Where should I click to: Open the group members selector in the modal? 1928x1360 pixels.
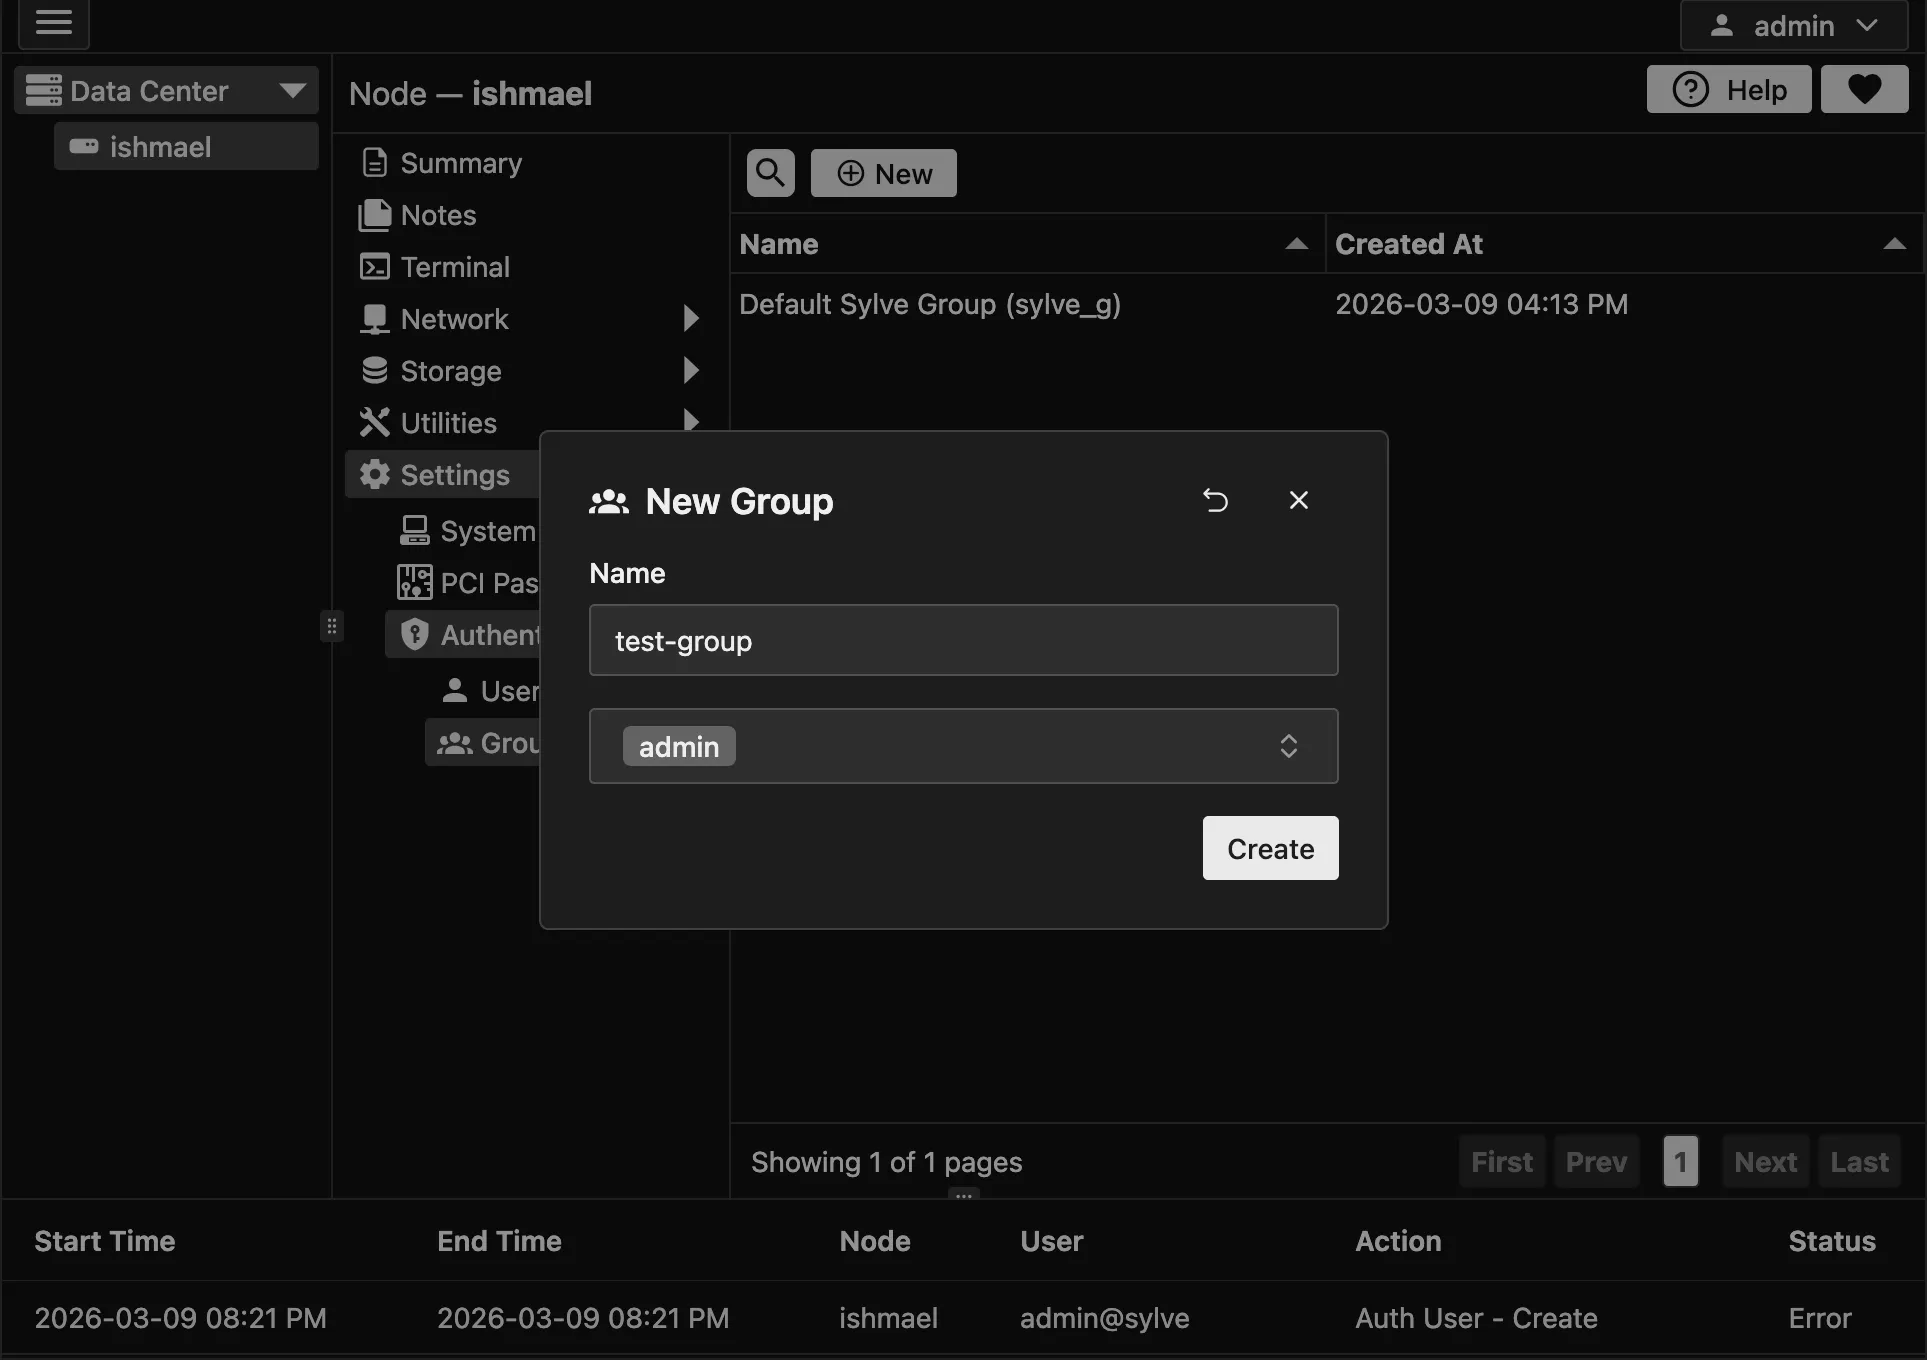pos(1289,746)
